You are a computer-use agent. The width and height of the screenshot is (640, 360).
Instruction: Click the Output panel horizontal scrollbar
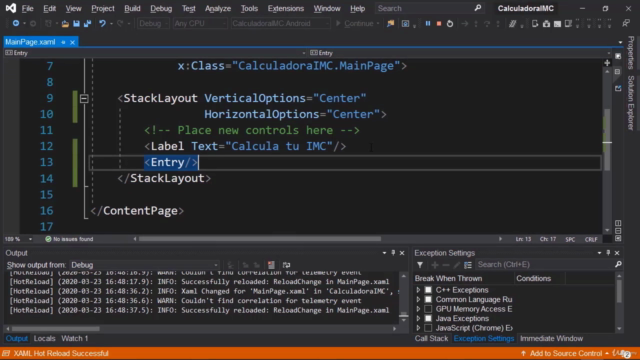tap(55, 329)
